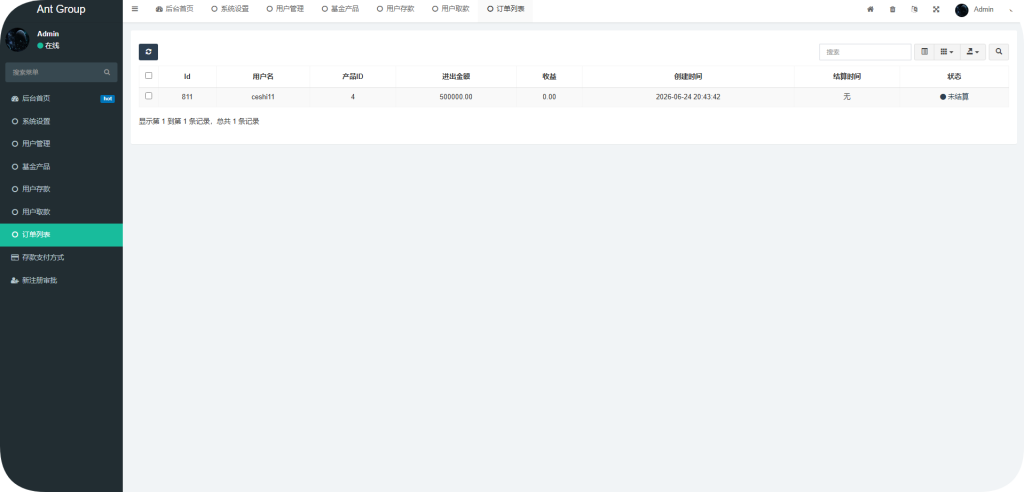Image resolution: width=1024 pixels, height=492 pixels.
Task: Select 订单列表 in the sidebar
Action: (x=61, y=235)
